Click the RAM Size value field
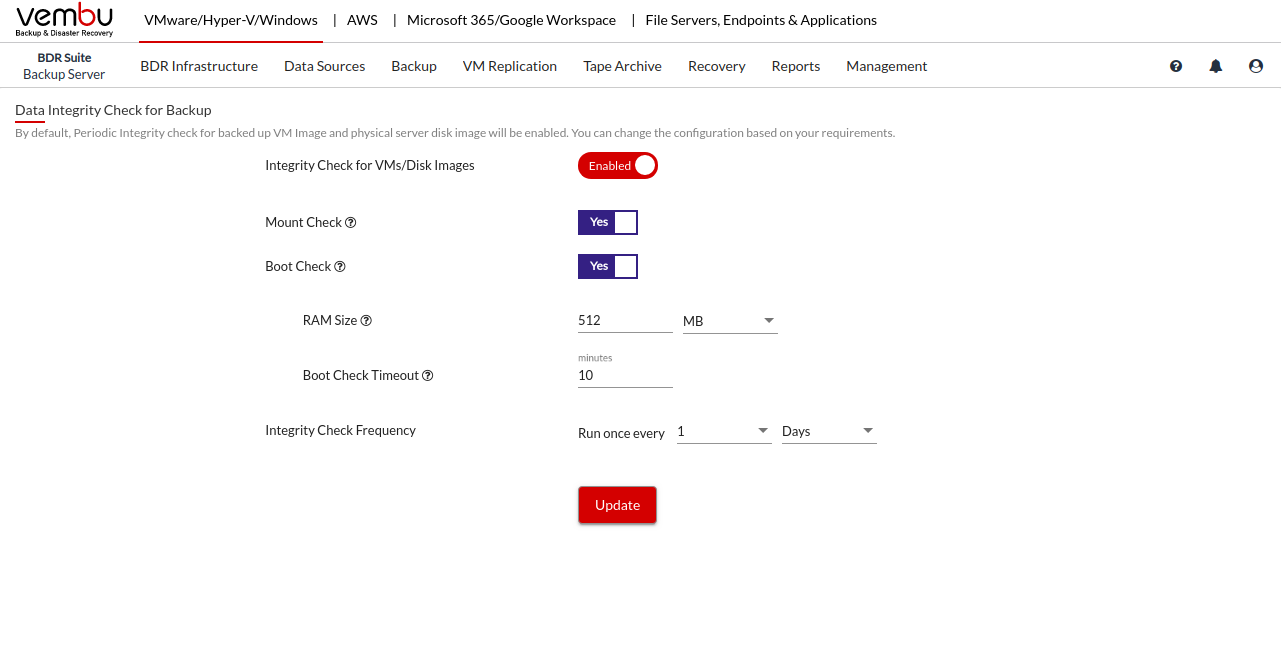This screenshot has width=1281, height=659. [625, 321]
